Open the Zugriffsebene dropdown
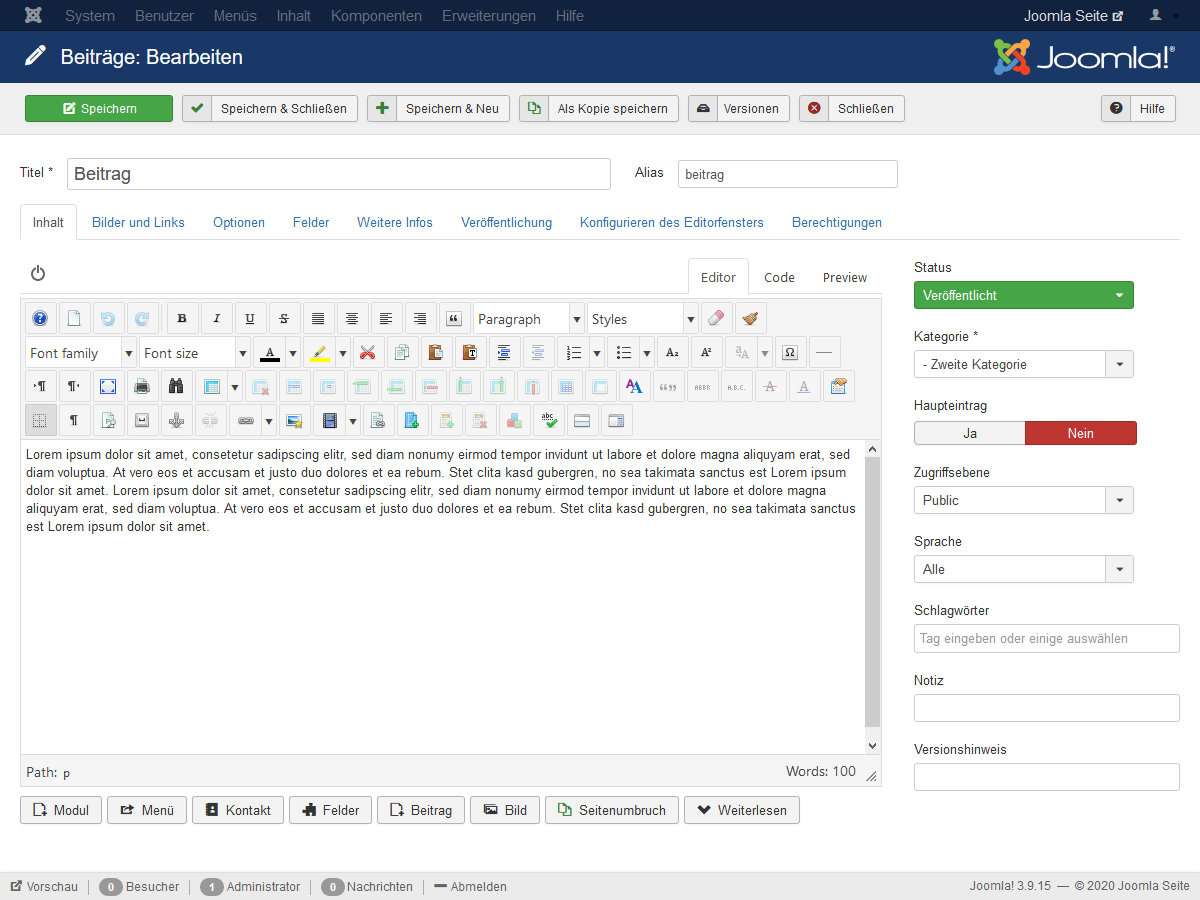This screenshot has height=900, width=1200. pos(1024,500)
